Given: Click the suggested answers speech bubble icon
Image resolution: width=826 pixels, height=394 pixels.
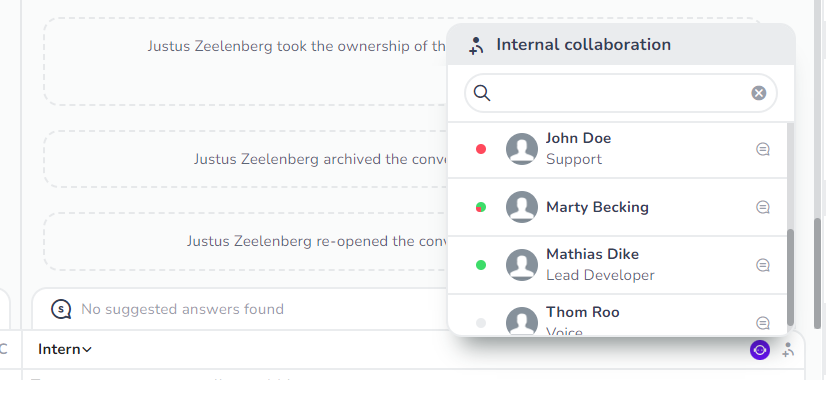Looking at the screenshot, I should click(61, 309).
